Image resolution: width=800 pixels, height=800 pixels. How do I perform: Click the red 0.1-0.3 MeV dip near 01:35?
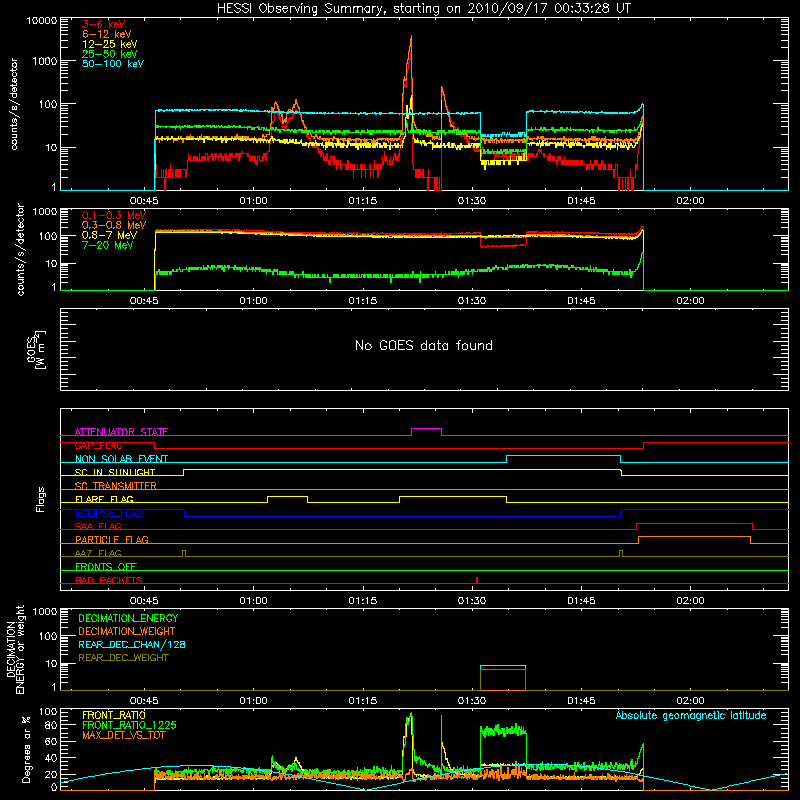tap(503, 245)
